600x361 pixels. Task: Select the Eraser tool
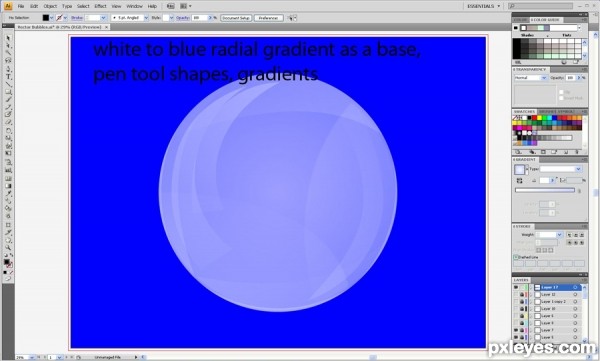8,122
